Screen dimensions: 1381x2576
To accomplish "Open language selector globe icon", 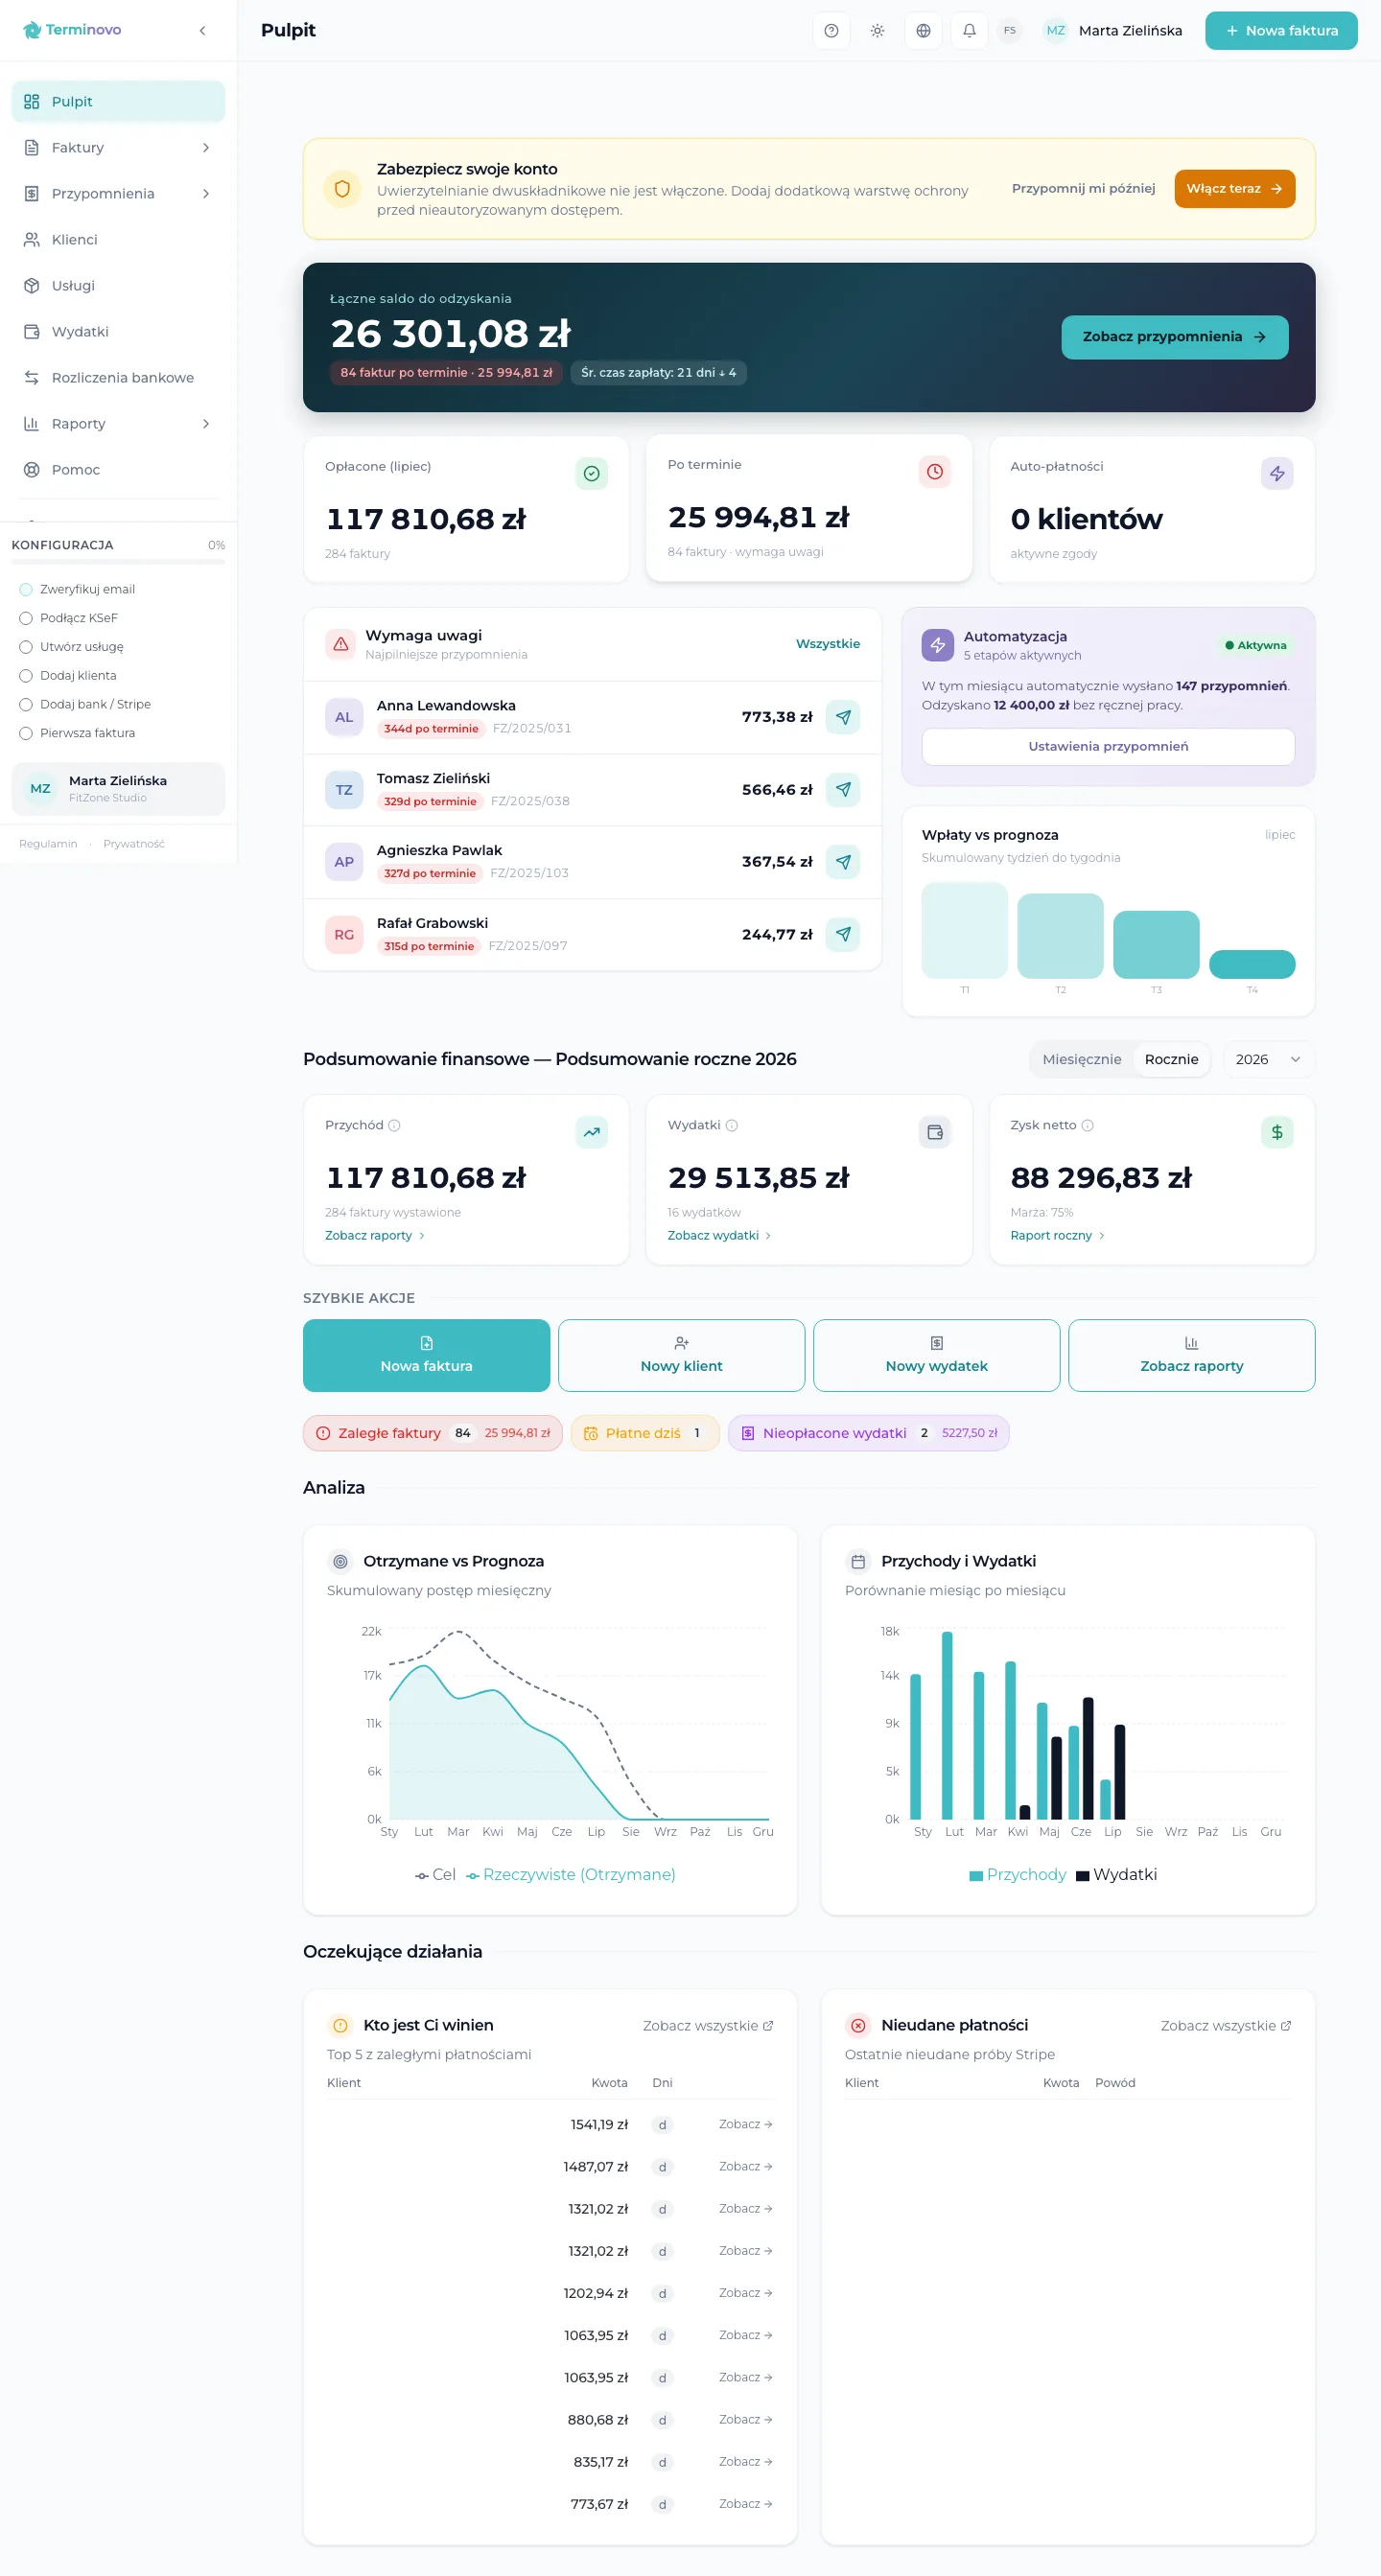I will click(923, 31).
